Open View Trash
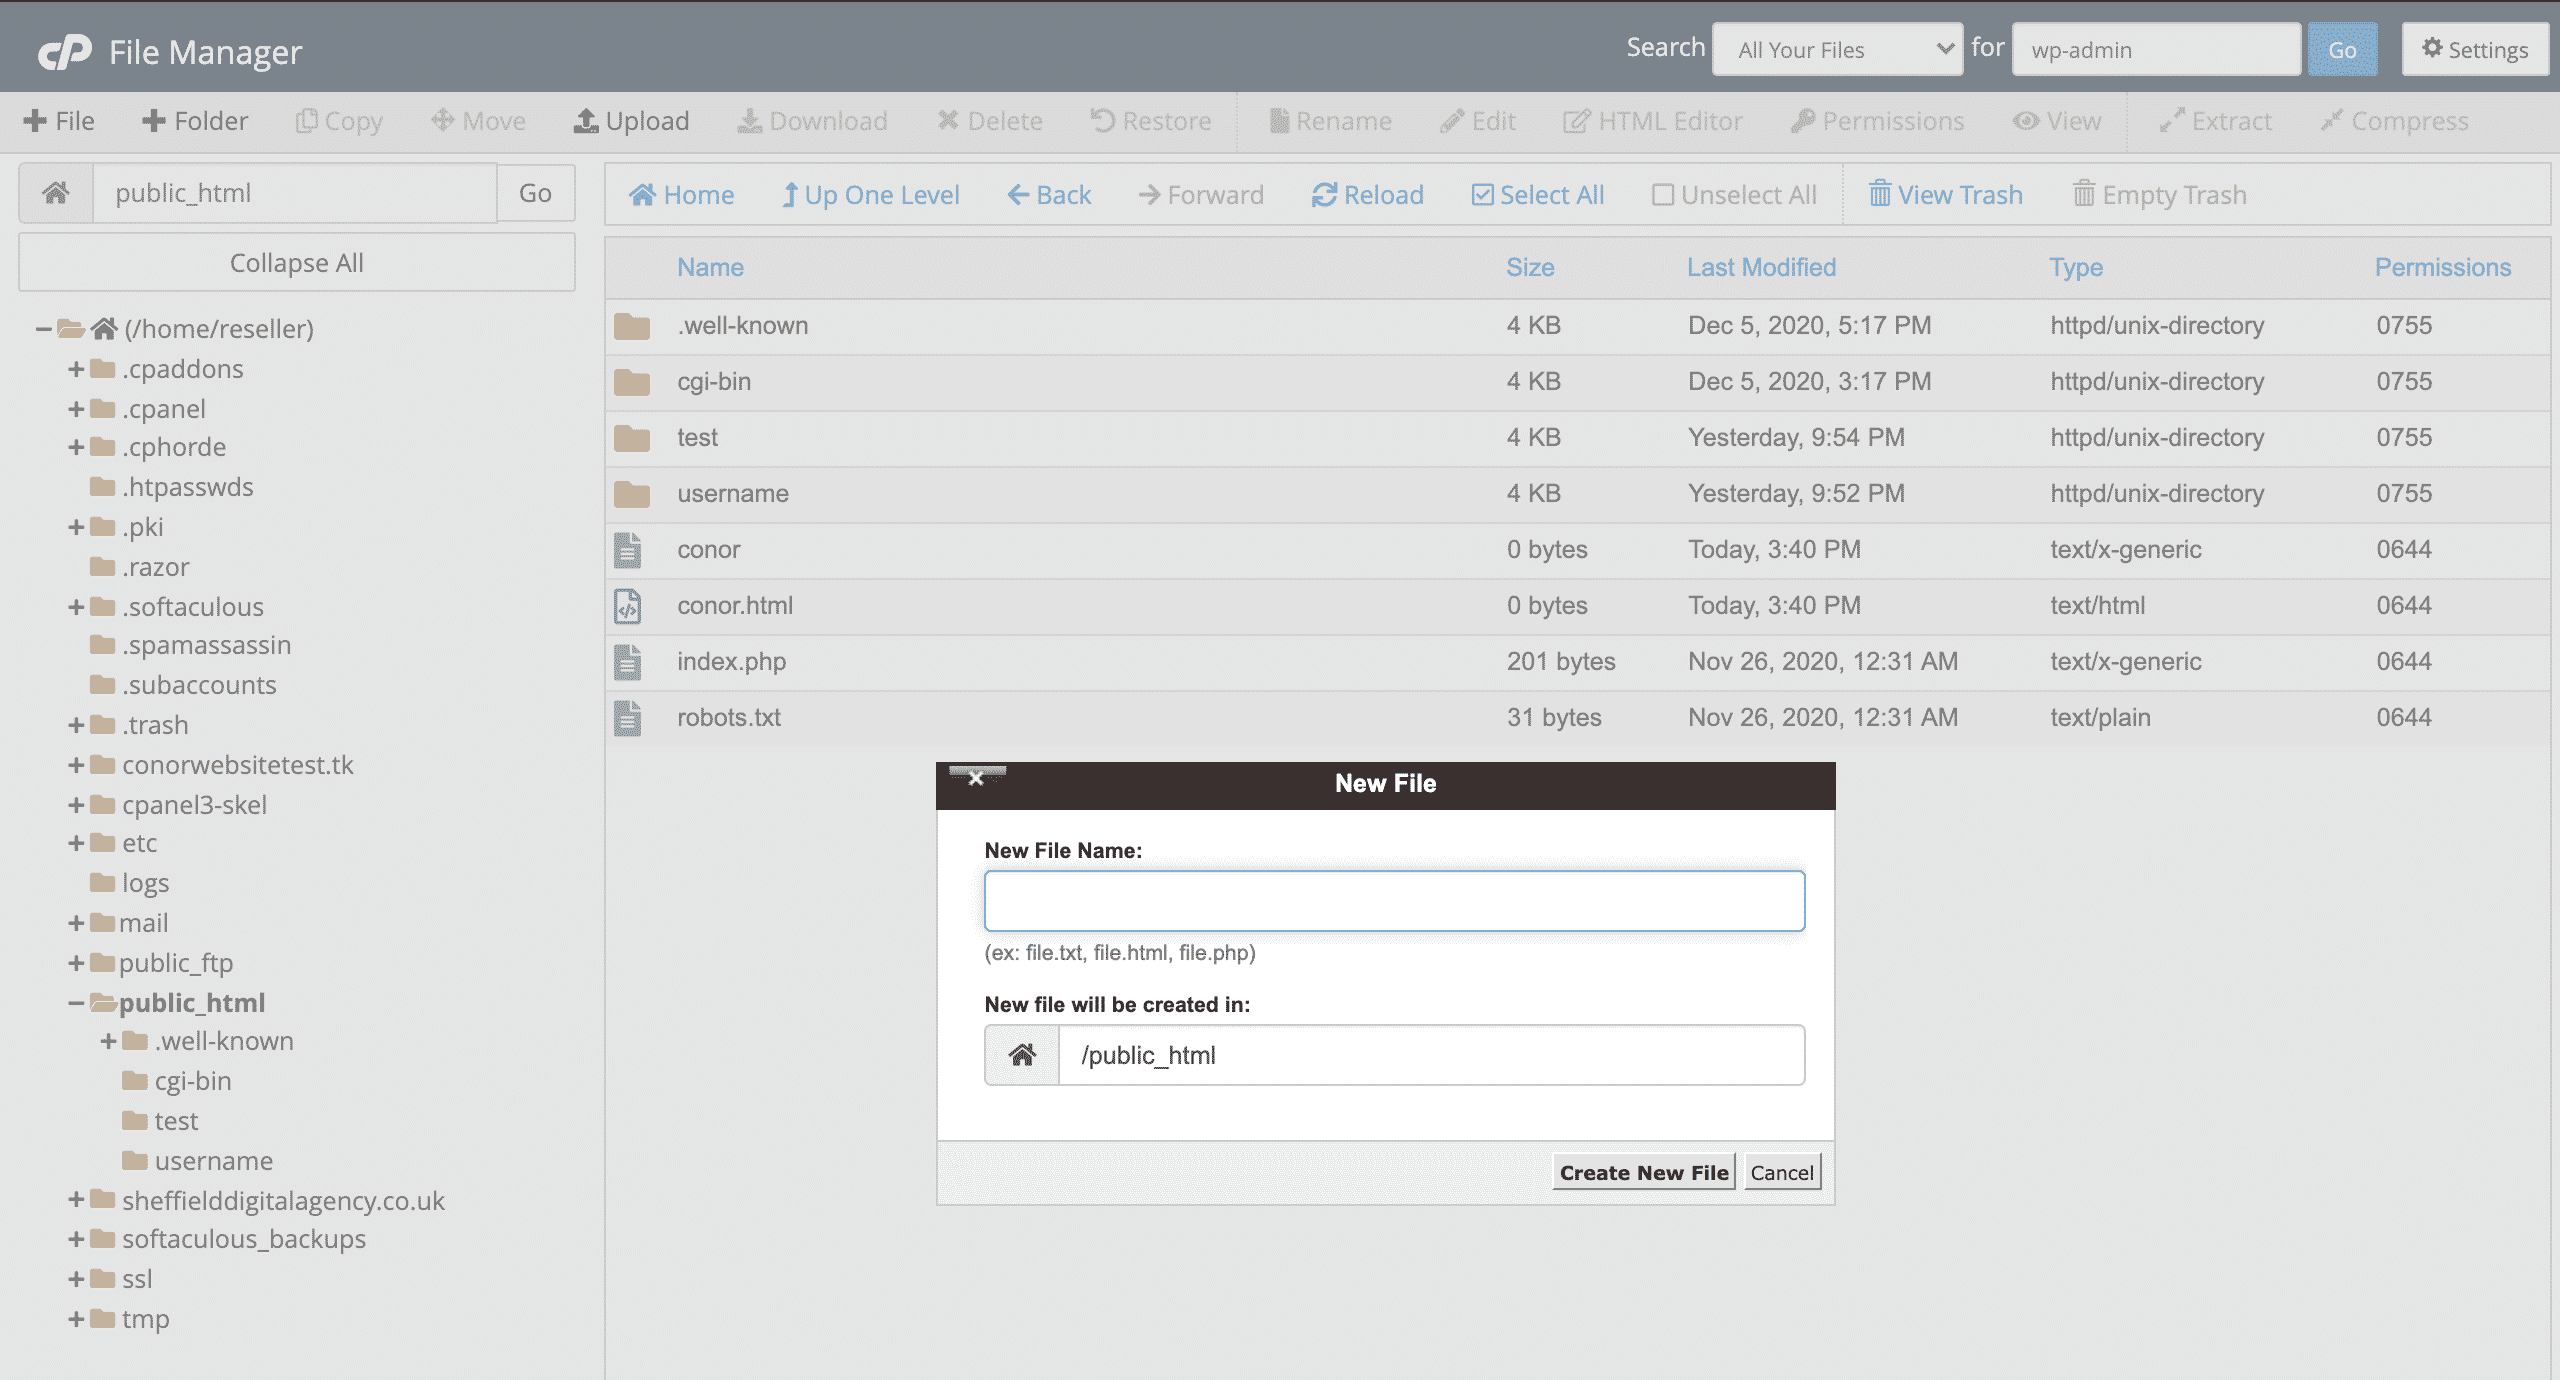Screen dimensions: 2560x1380 [1946, 195]
